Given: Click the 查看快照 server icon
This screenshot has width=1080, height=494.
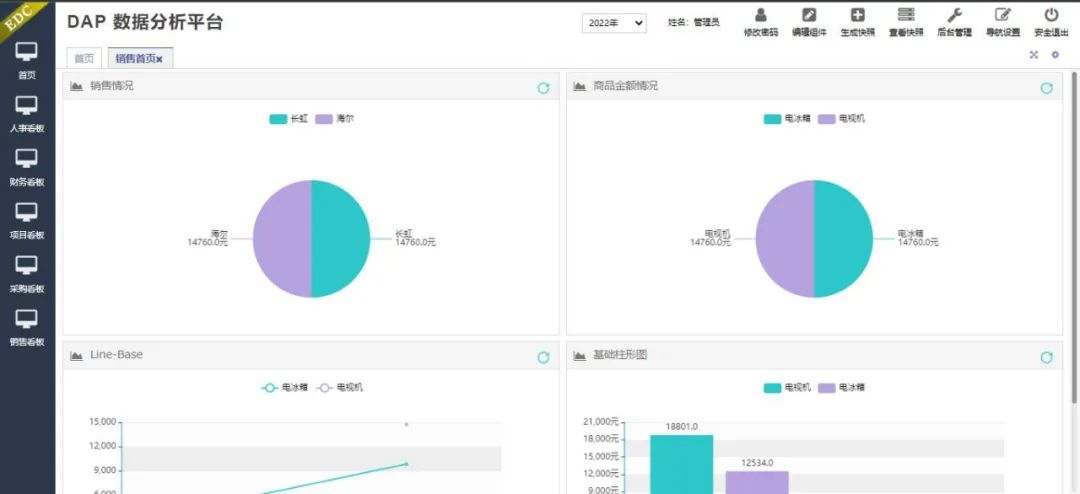Looking at the screenshot, I should [x=906, y=14].
